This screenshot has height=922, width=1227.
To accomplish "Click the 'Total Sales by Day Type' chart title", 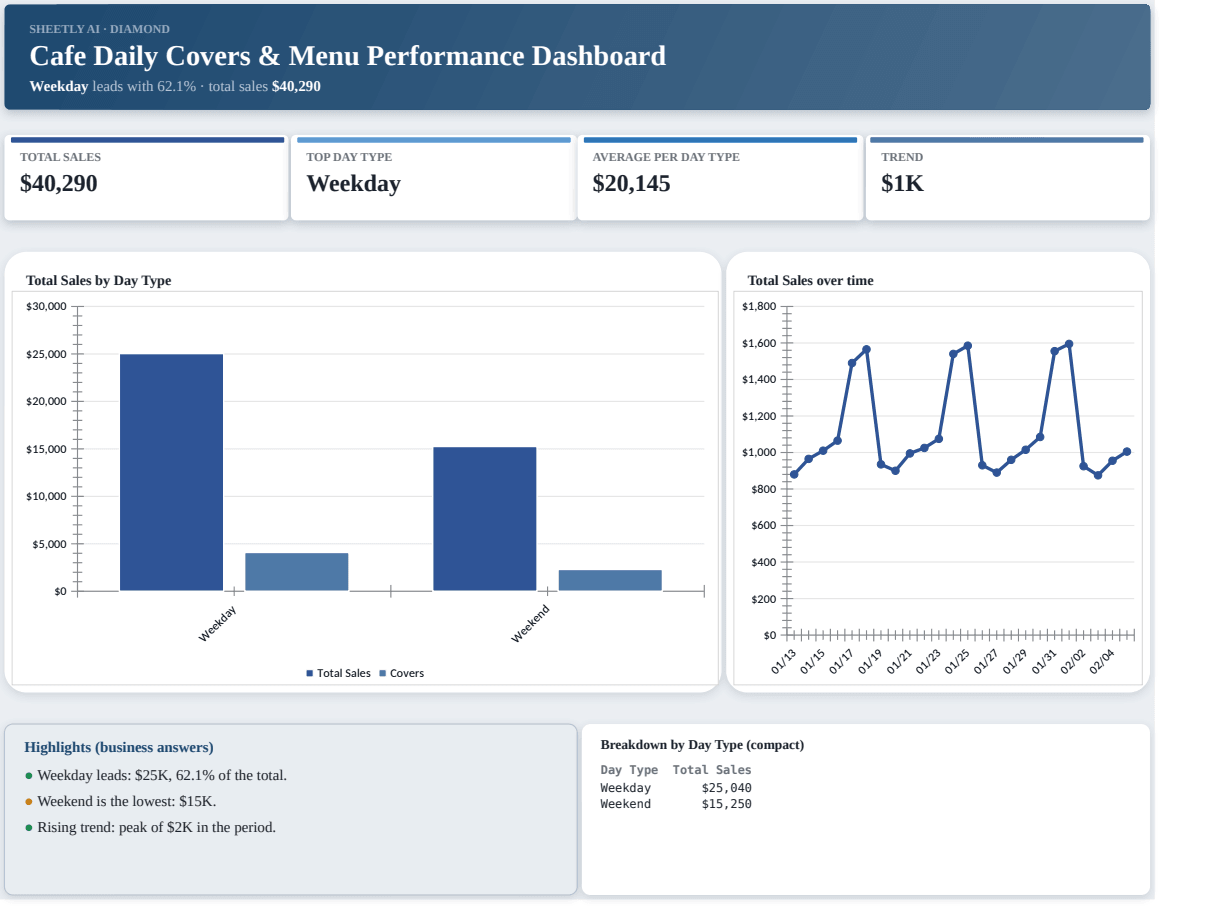I will click(98, 281).
